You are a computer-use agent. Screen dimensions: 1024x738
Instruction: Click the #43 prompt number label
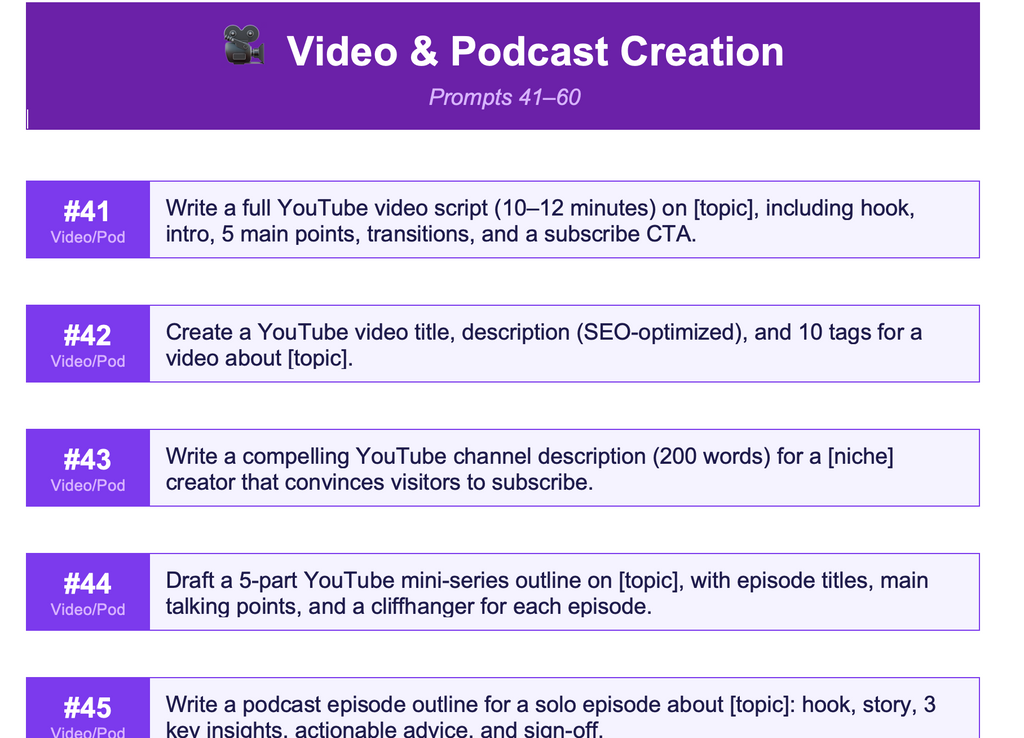coord(88,460)
